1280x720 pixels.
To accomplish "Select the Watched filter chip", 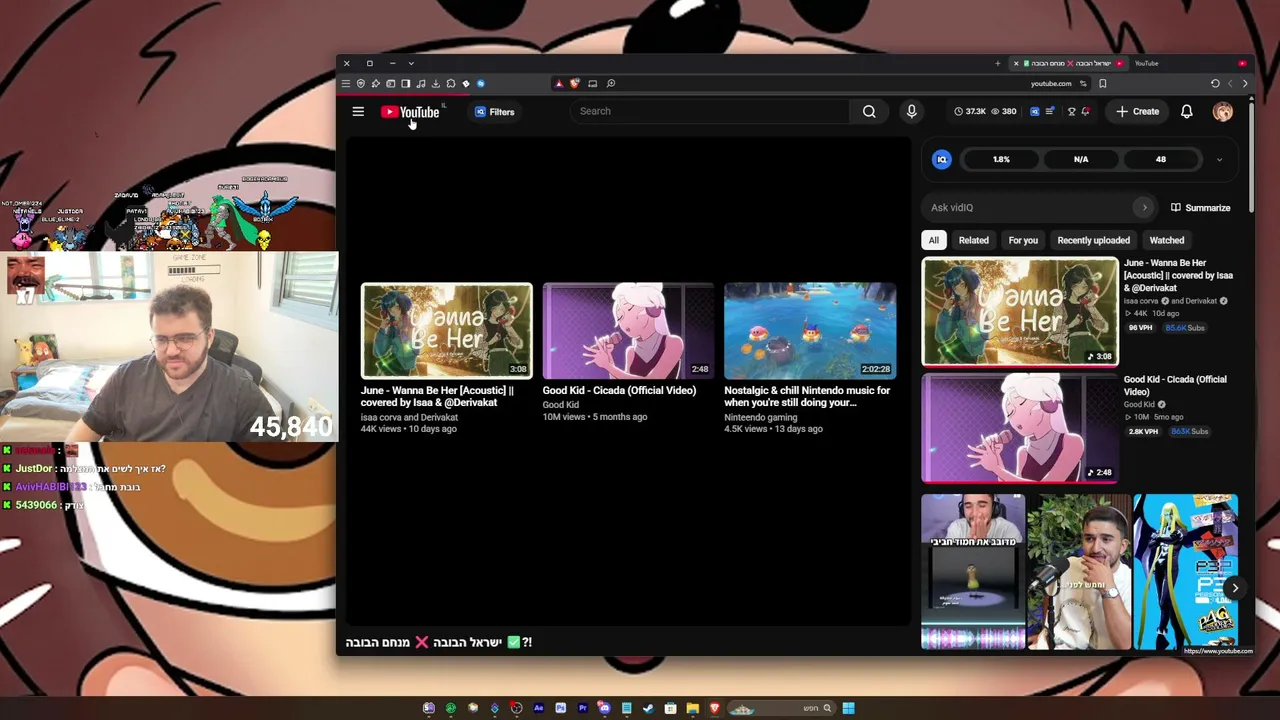I will point(1166,240).
